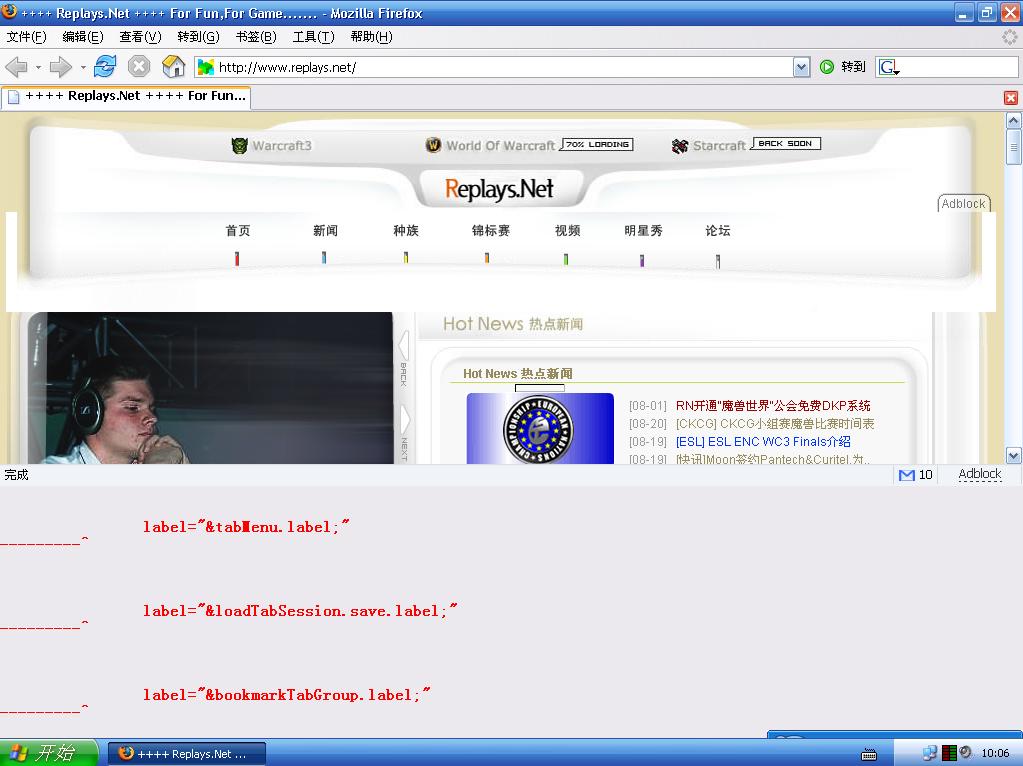Click the red-green monitor tray icon
This screenshot has width=1023, height=766.
(x=949, y=753)
